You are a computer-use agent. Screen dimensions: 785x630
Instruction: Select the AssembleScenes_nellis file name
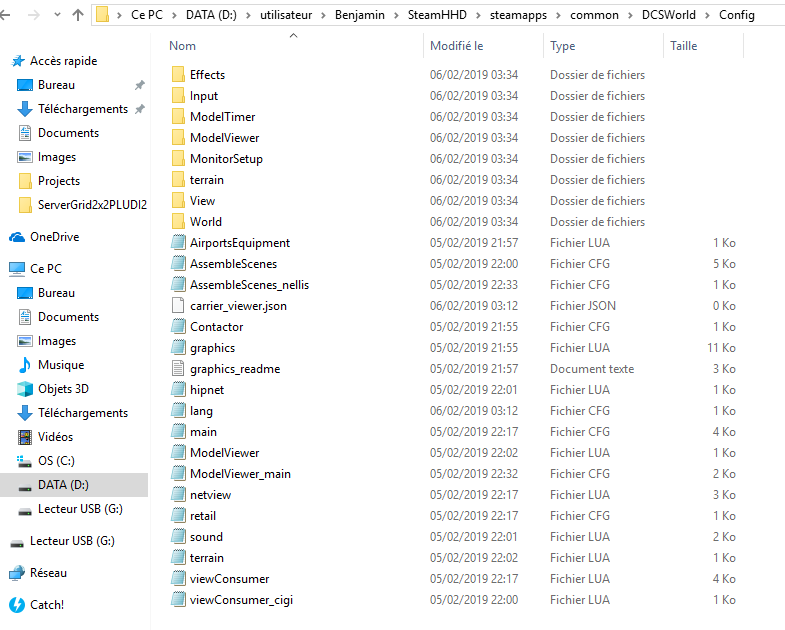(x=249, y=285)
